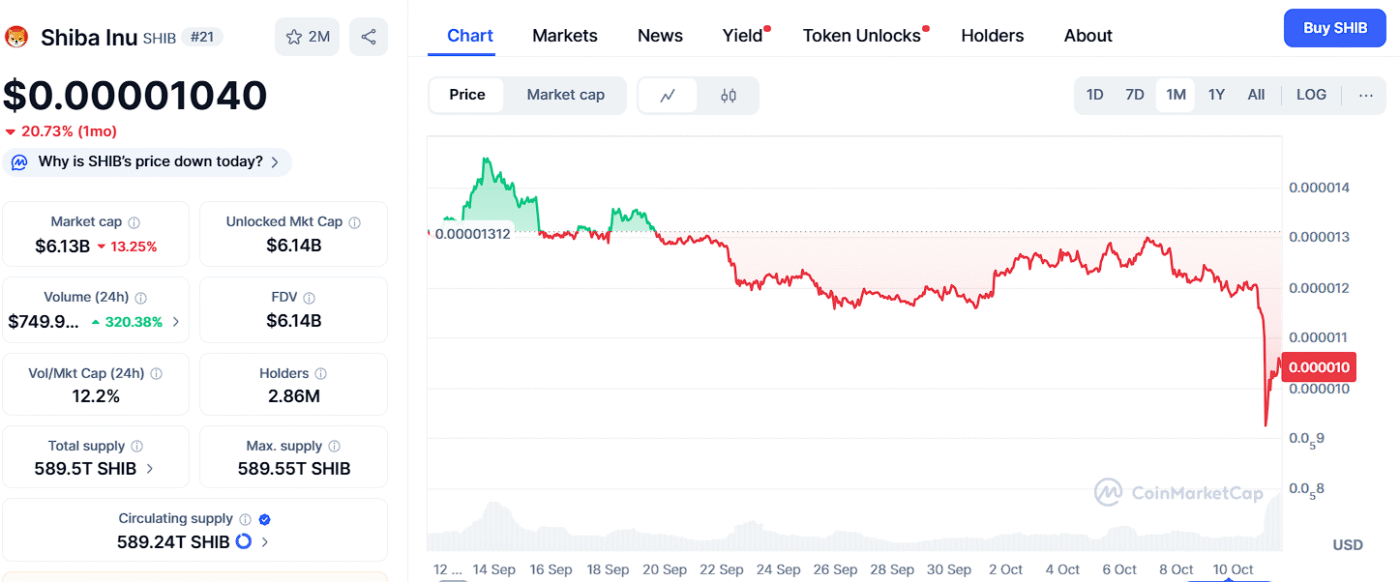Viewport: 1400px width, 582px height.
Task: Click Holders info icon
Action: click(322, 374)
